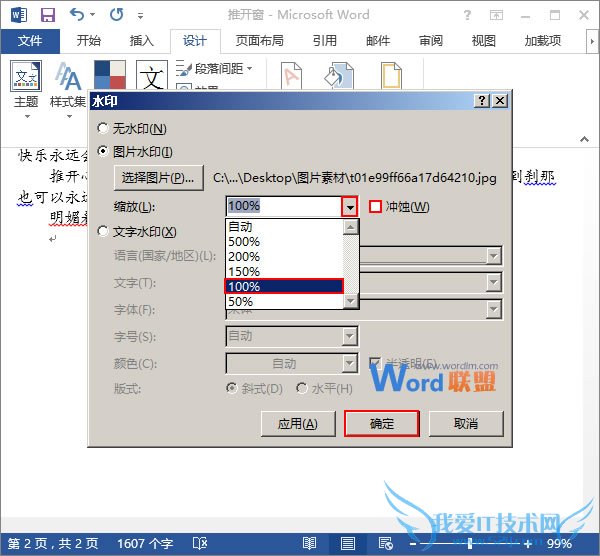Choose 150% in the scale list

pyautogui.click(x=285, y=271)
